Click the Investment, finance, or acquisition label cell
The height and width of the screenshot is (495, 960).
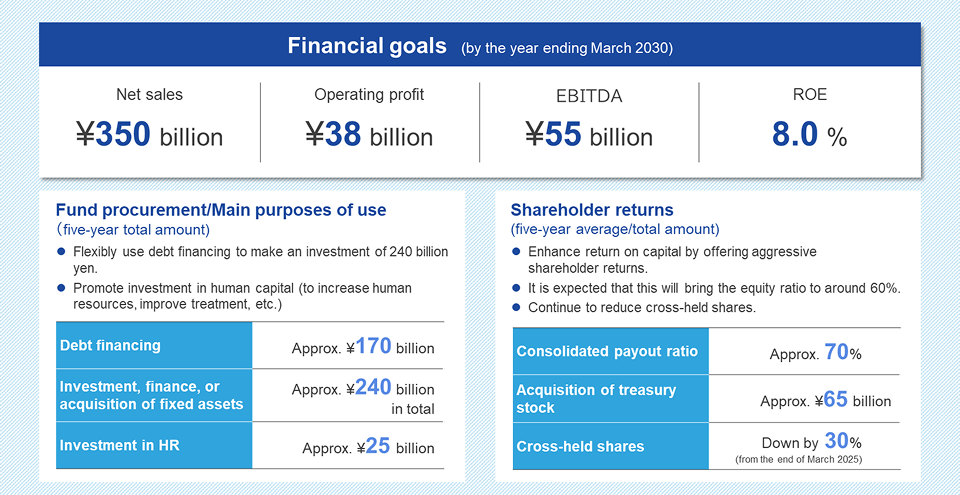(x=154, y=395)
